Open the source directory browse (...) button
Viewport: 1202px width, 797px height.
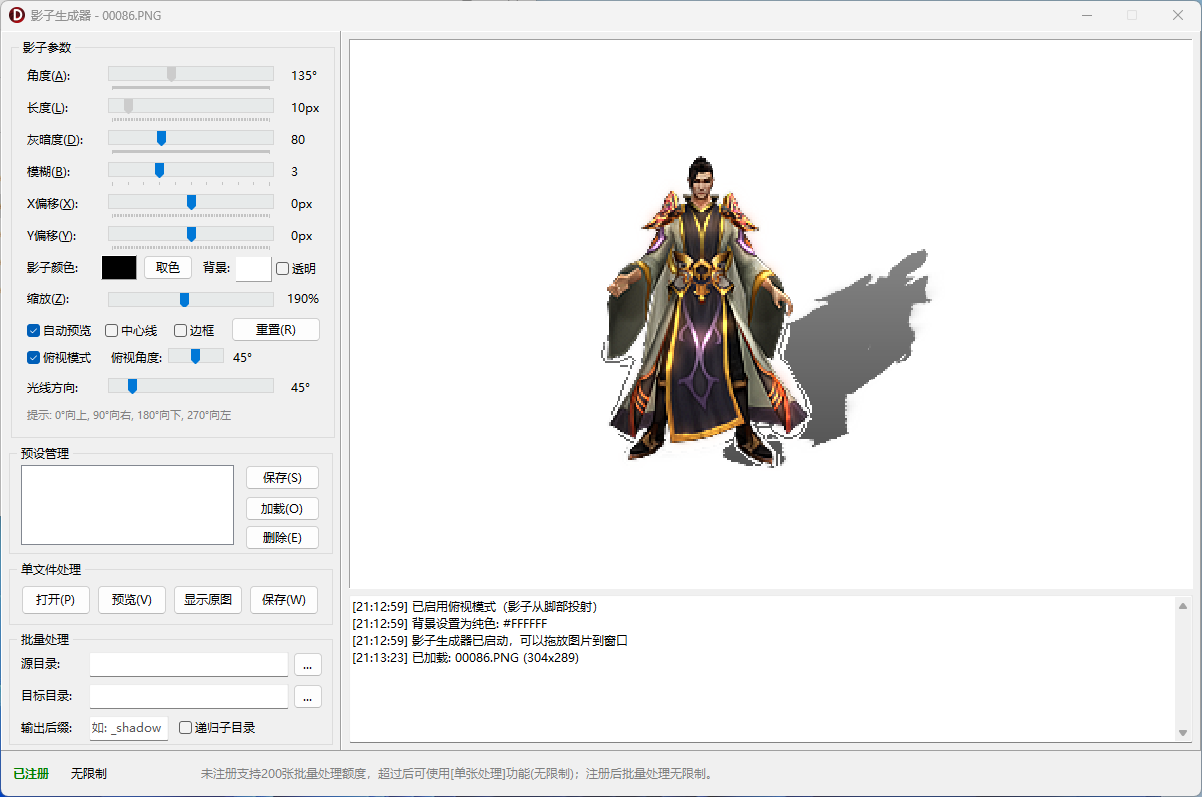point(307,664)
